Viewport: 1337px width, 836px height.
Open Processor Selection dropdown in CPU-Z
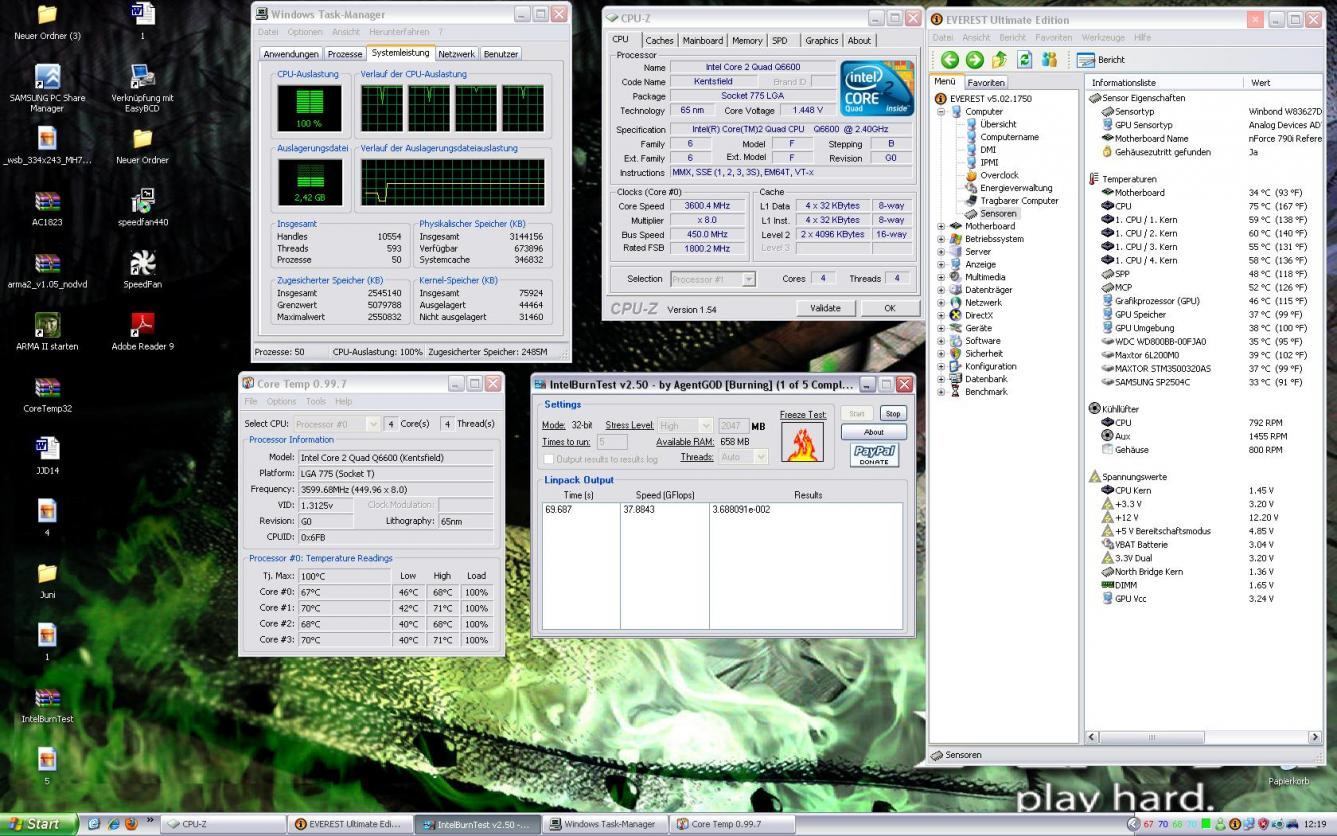(x=748, y=279)
